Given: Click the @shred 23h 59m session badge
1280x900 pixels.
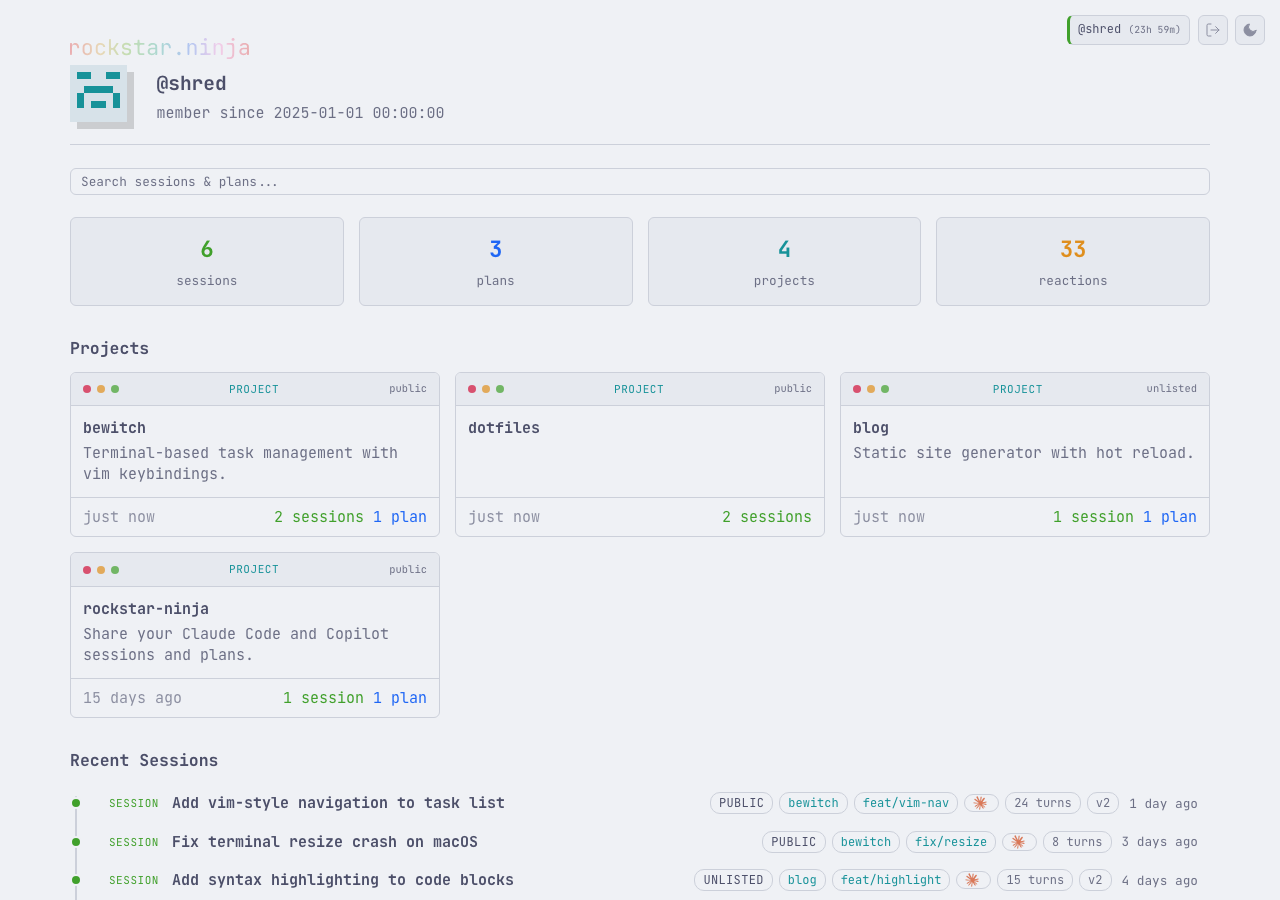Looking at the screenshot, I should 1128,29.
